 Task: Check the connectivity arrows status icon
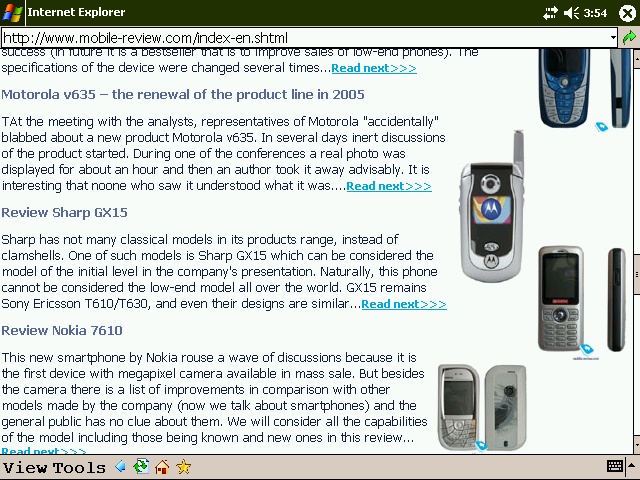click(x=550, y=13)
